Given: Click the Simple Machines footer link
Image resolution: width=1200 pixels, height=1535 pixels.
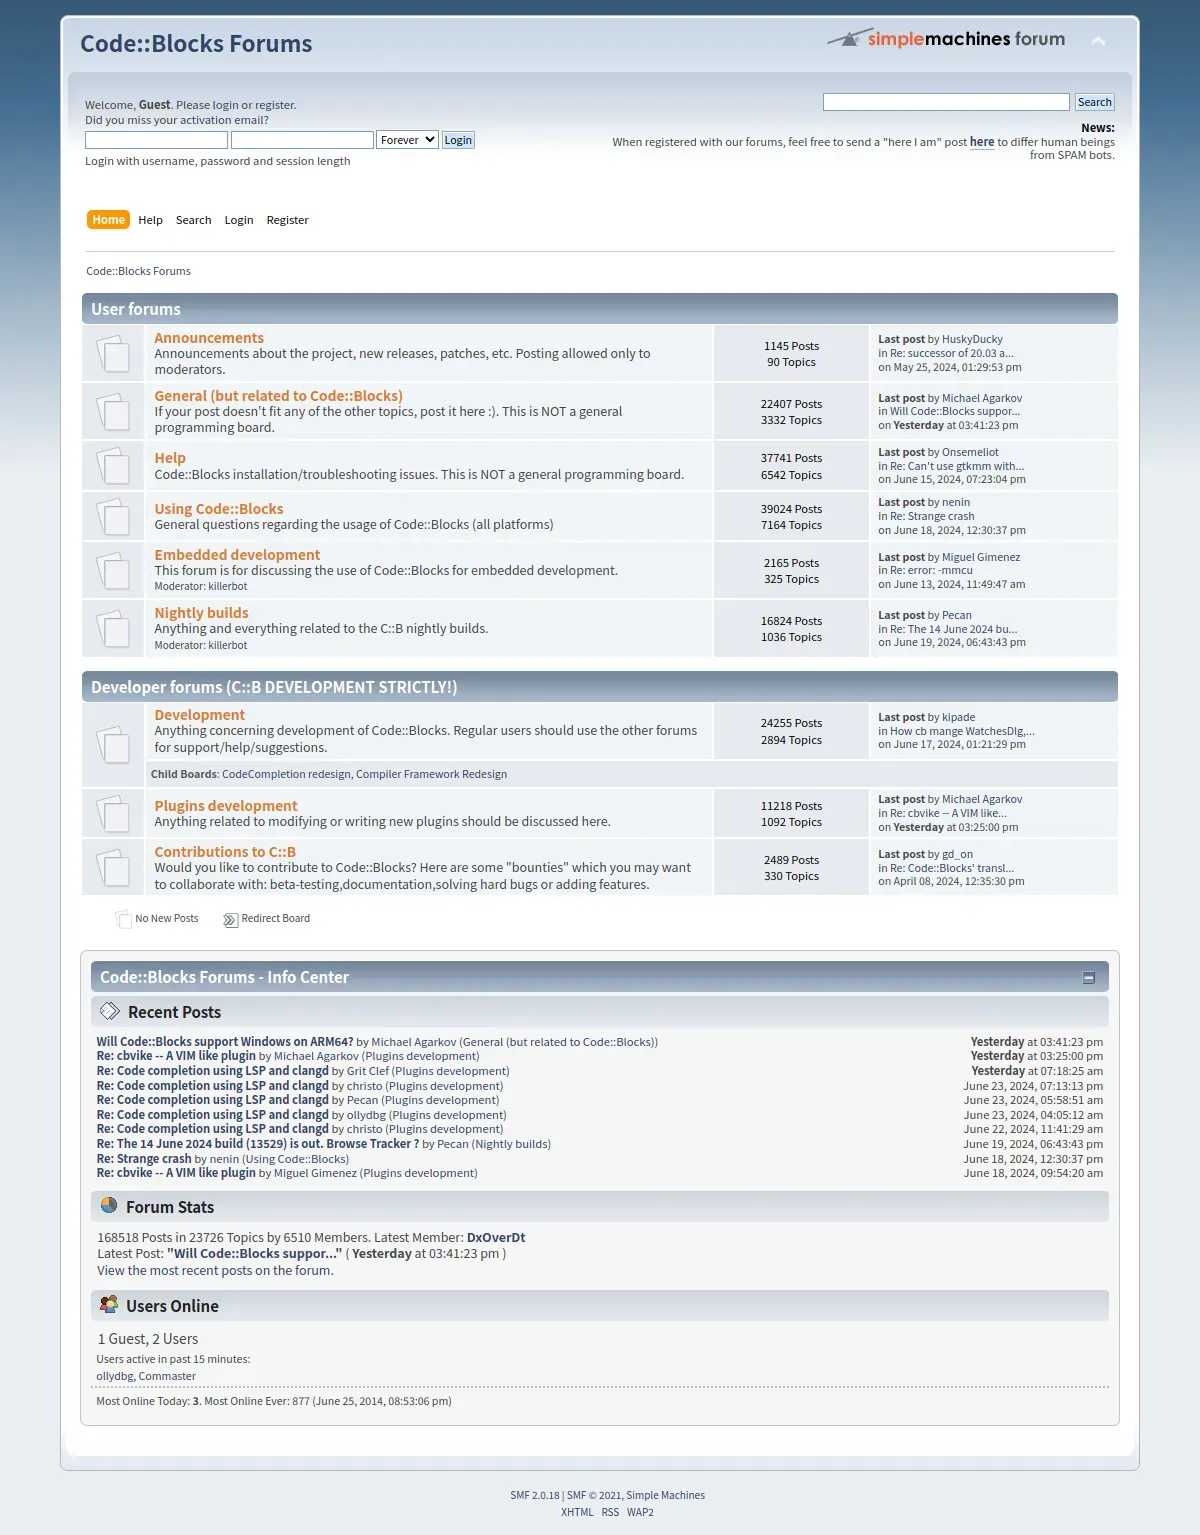Looking at the screenshot, I should 666,1496.
